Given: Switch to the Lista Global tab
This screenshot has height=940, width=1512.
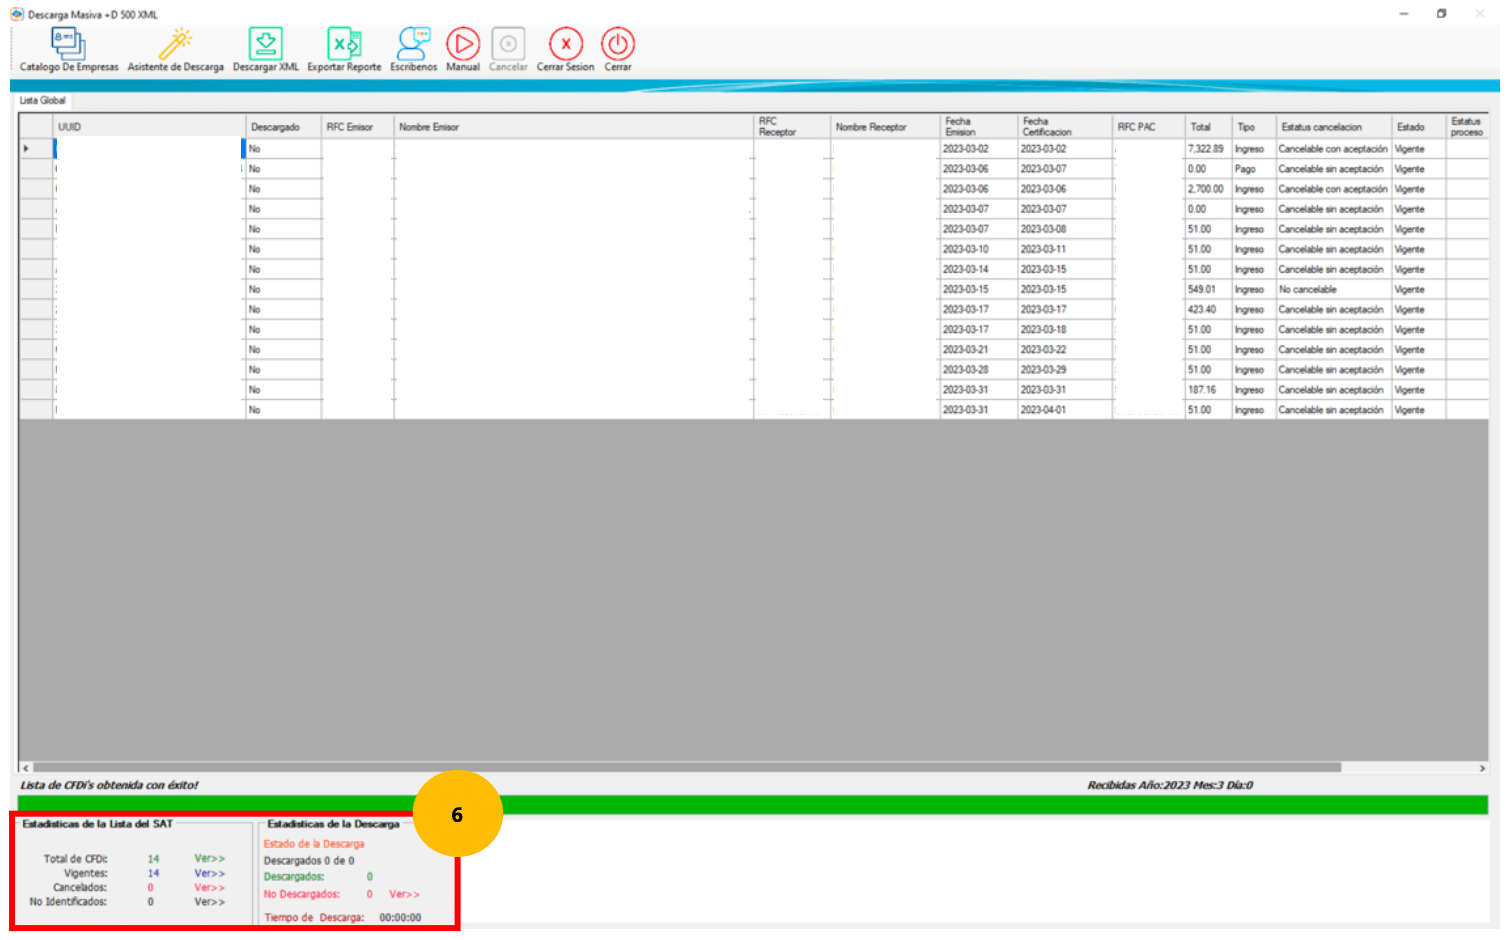Looking at the screenshot, I should tap(42, 100).
